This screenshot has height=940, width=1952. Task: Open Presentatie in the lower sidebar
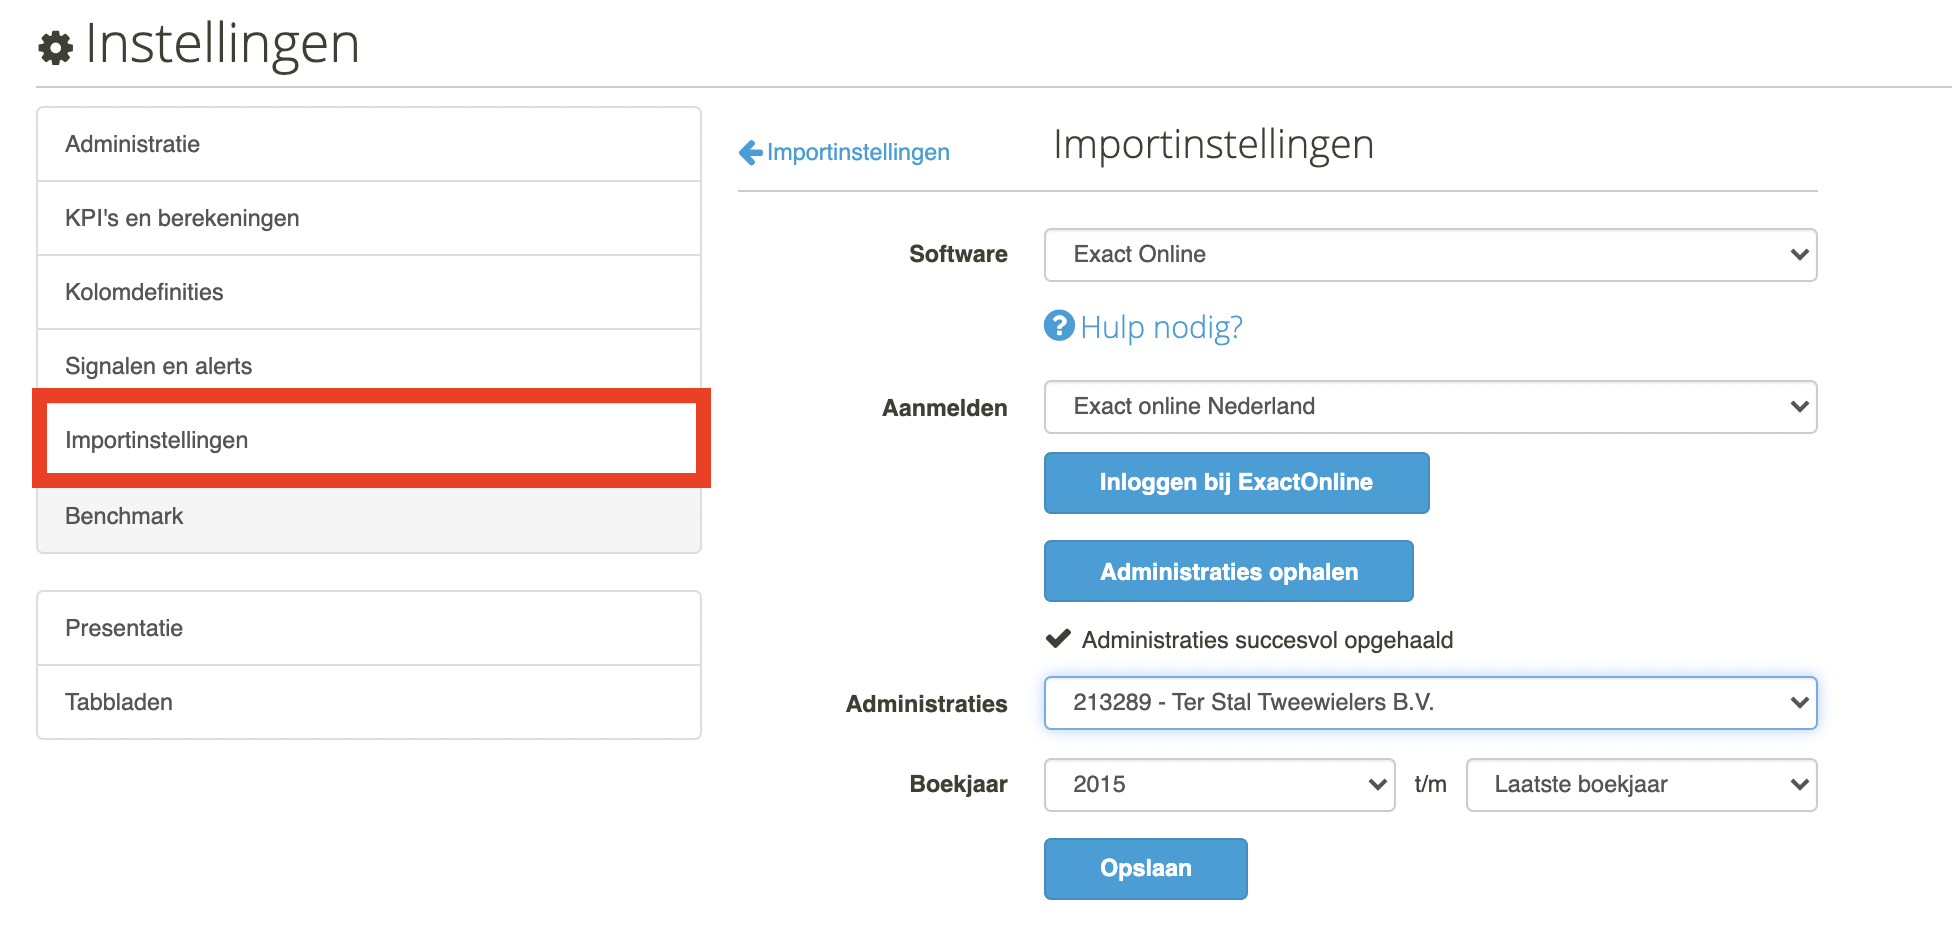369,628
